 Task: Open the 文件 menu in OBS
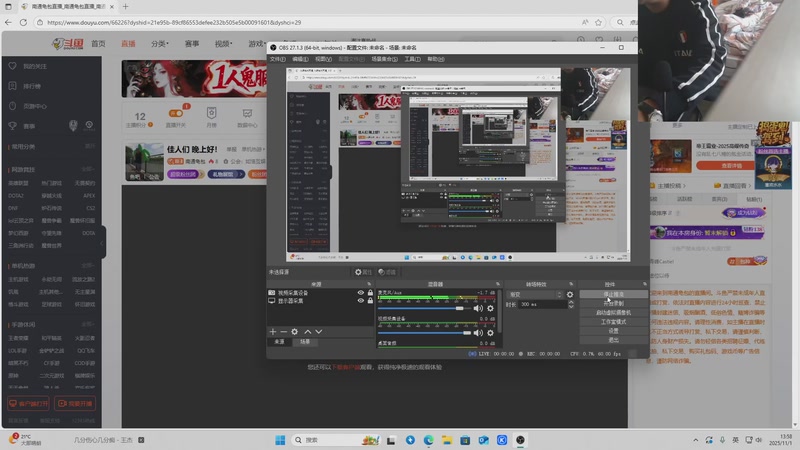(278, 59)
